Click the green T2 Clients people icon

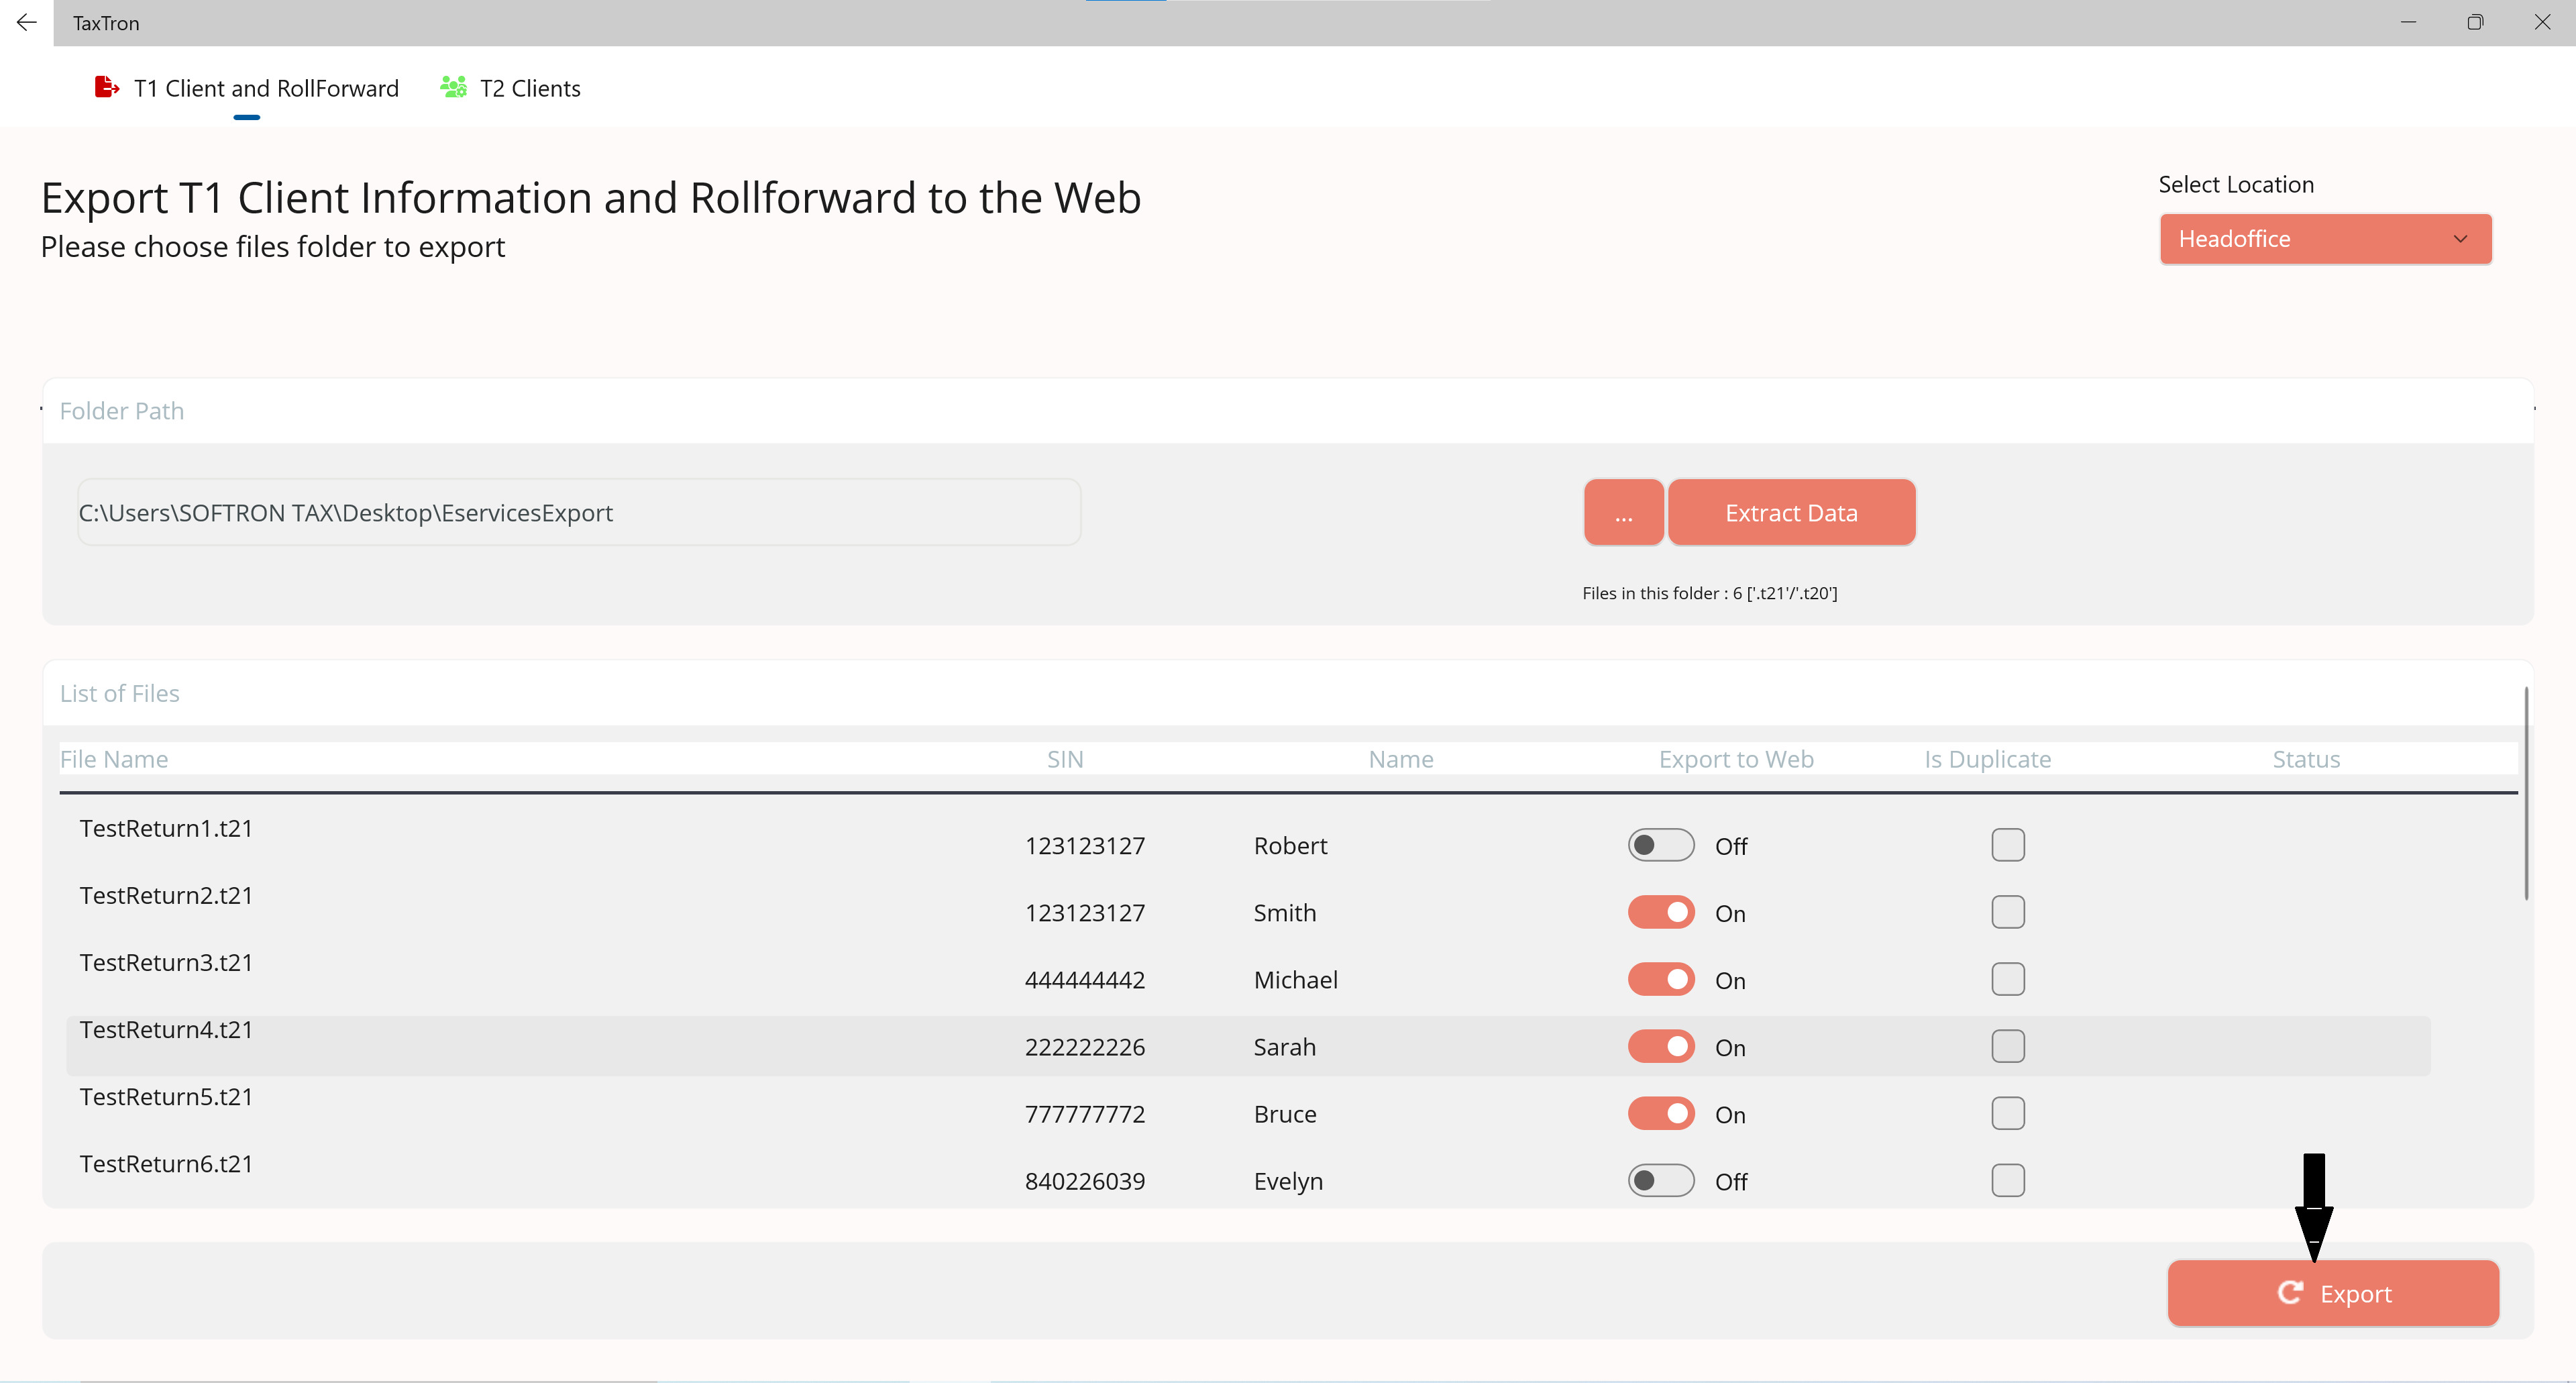pos(453,87)
